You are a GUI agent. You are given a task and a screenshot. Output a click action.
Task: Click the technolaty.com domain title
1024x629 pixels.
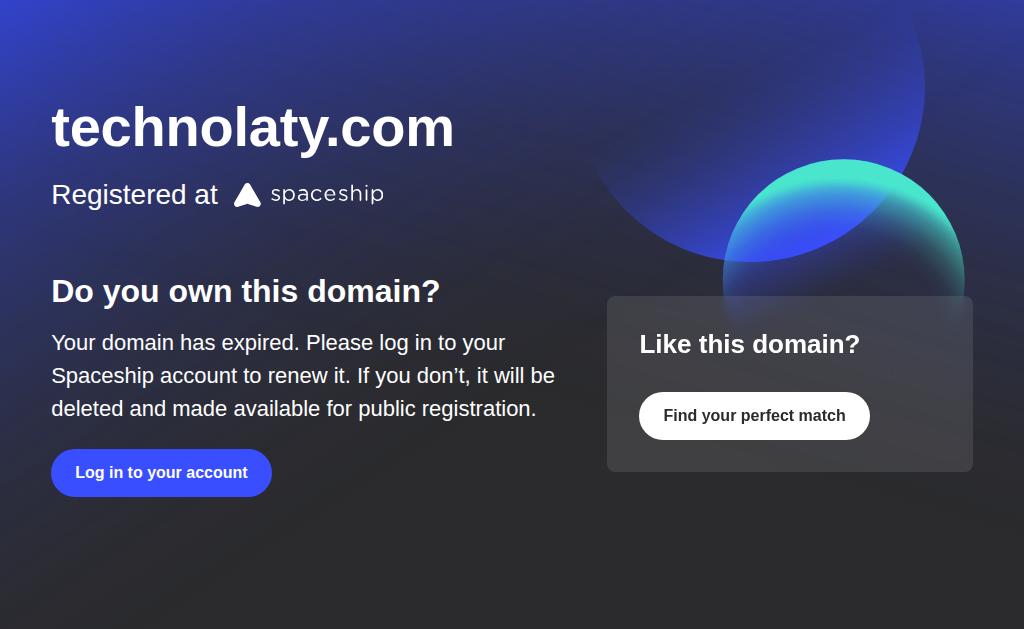click(253, 129)
